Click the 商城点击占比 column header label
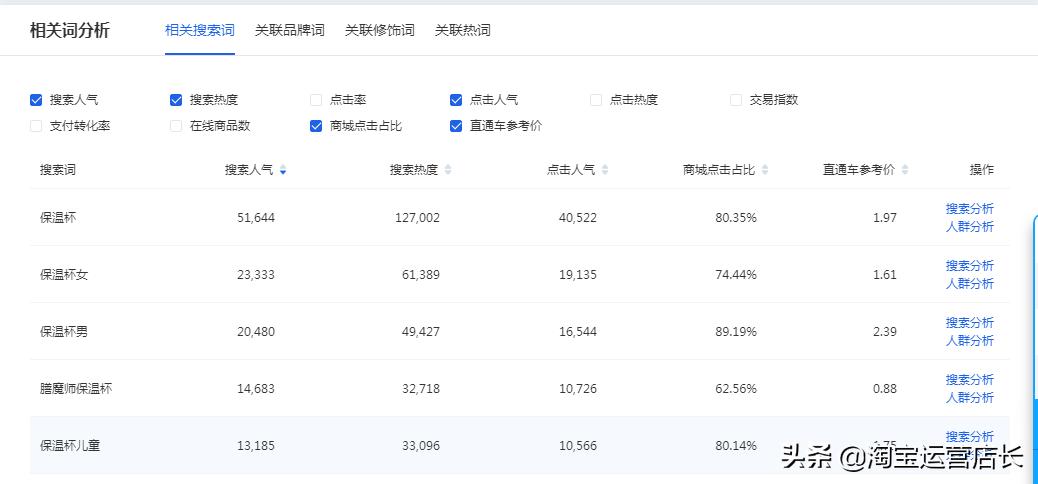The width and height of the screenshot is (1038, 484). (719, 170)
